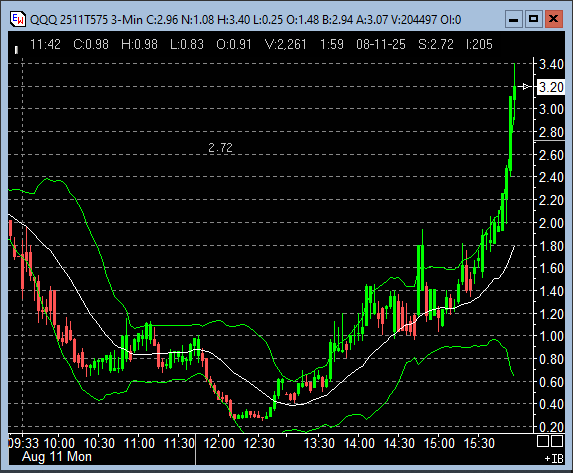This screenshot has height=473, width=573.
Task: Click the V:2,261 volume field in cursor bar
Action: pos(286,44)
